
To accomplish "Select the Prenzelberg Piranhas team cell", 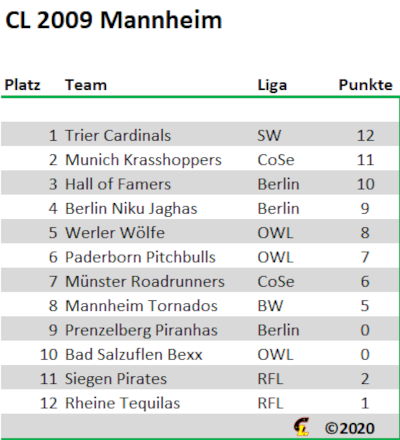I will (141, 331).
